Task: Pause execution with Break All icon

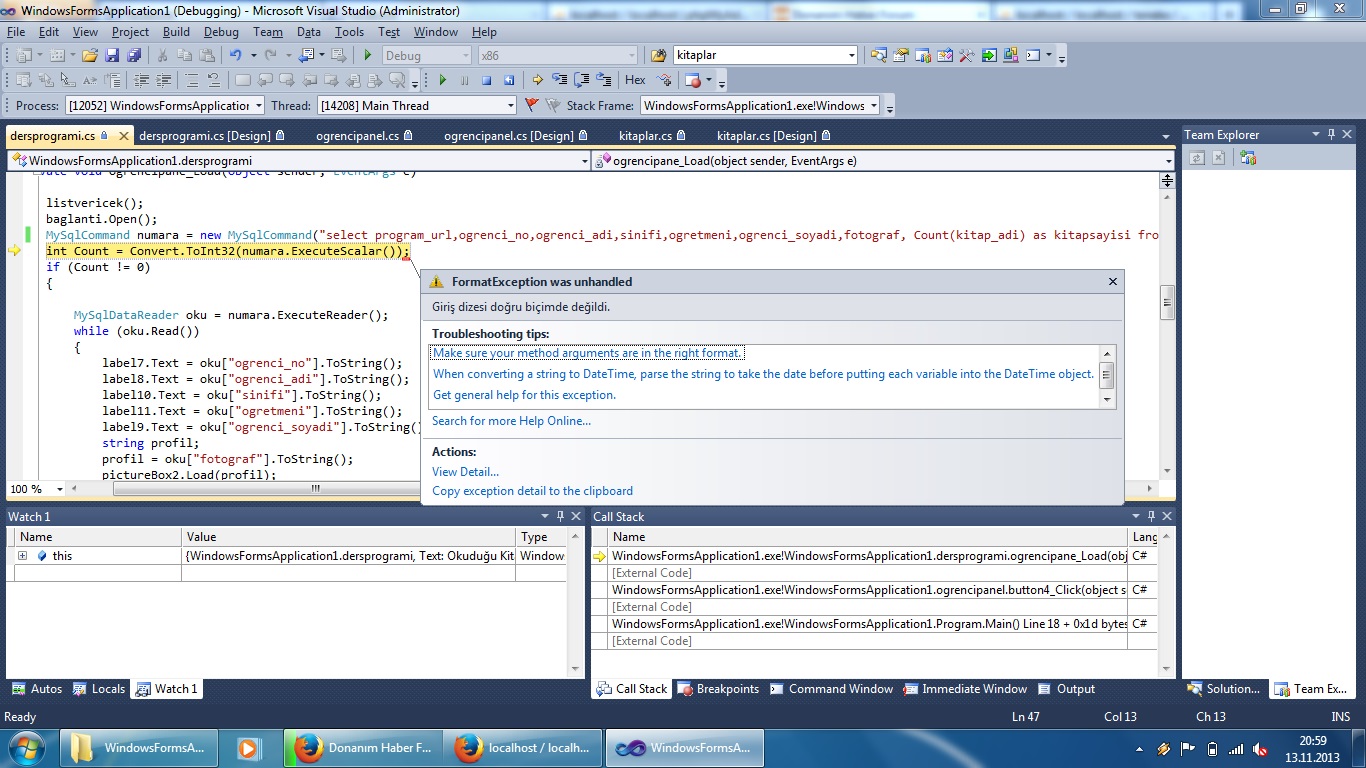Action: pyautogui.click(x=464, y=80)
